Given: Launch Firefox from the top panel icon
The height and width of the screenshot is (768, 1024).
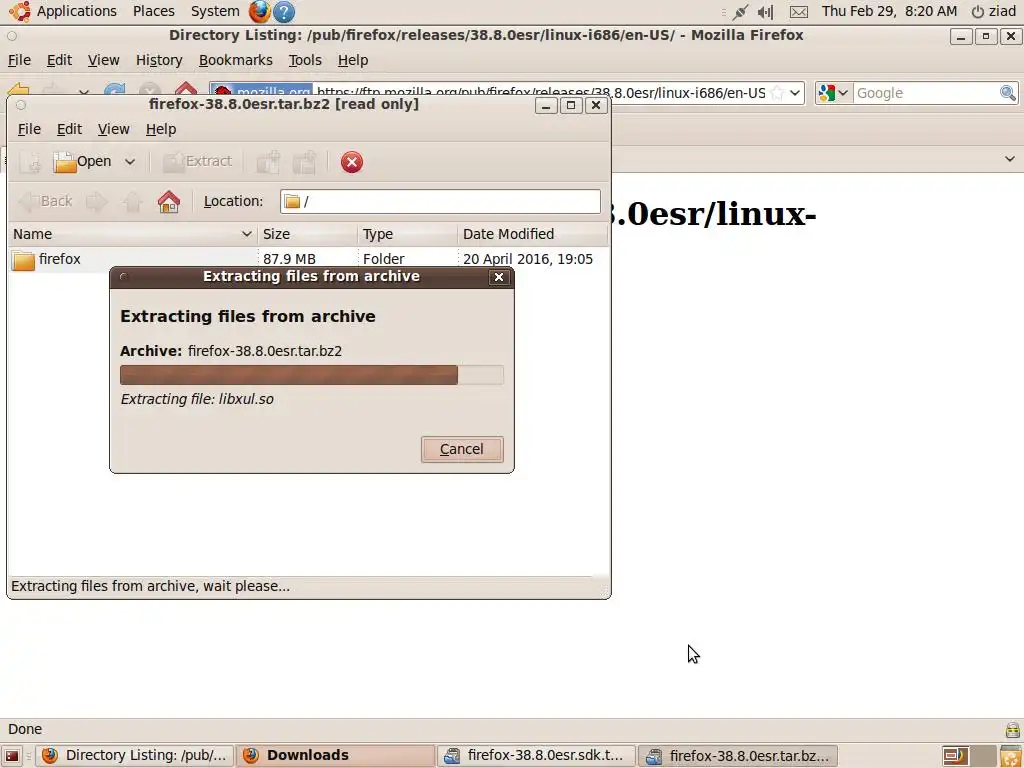Looking at the screenshot, I should pyautogui.click(x=259, y=11).
